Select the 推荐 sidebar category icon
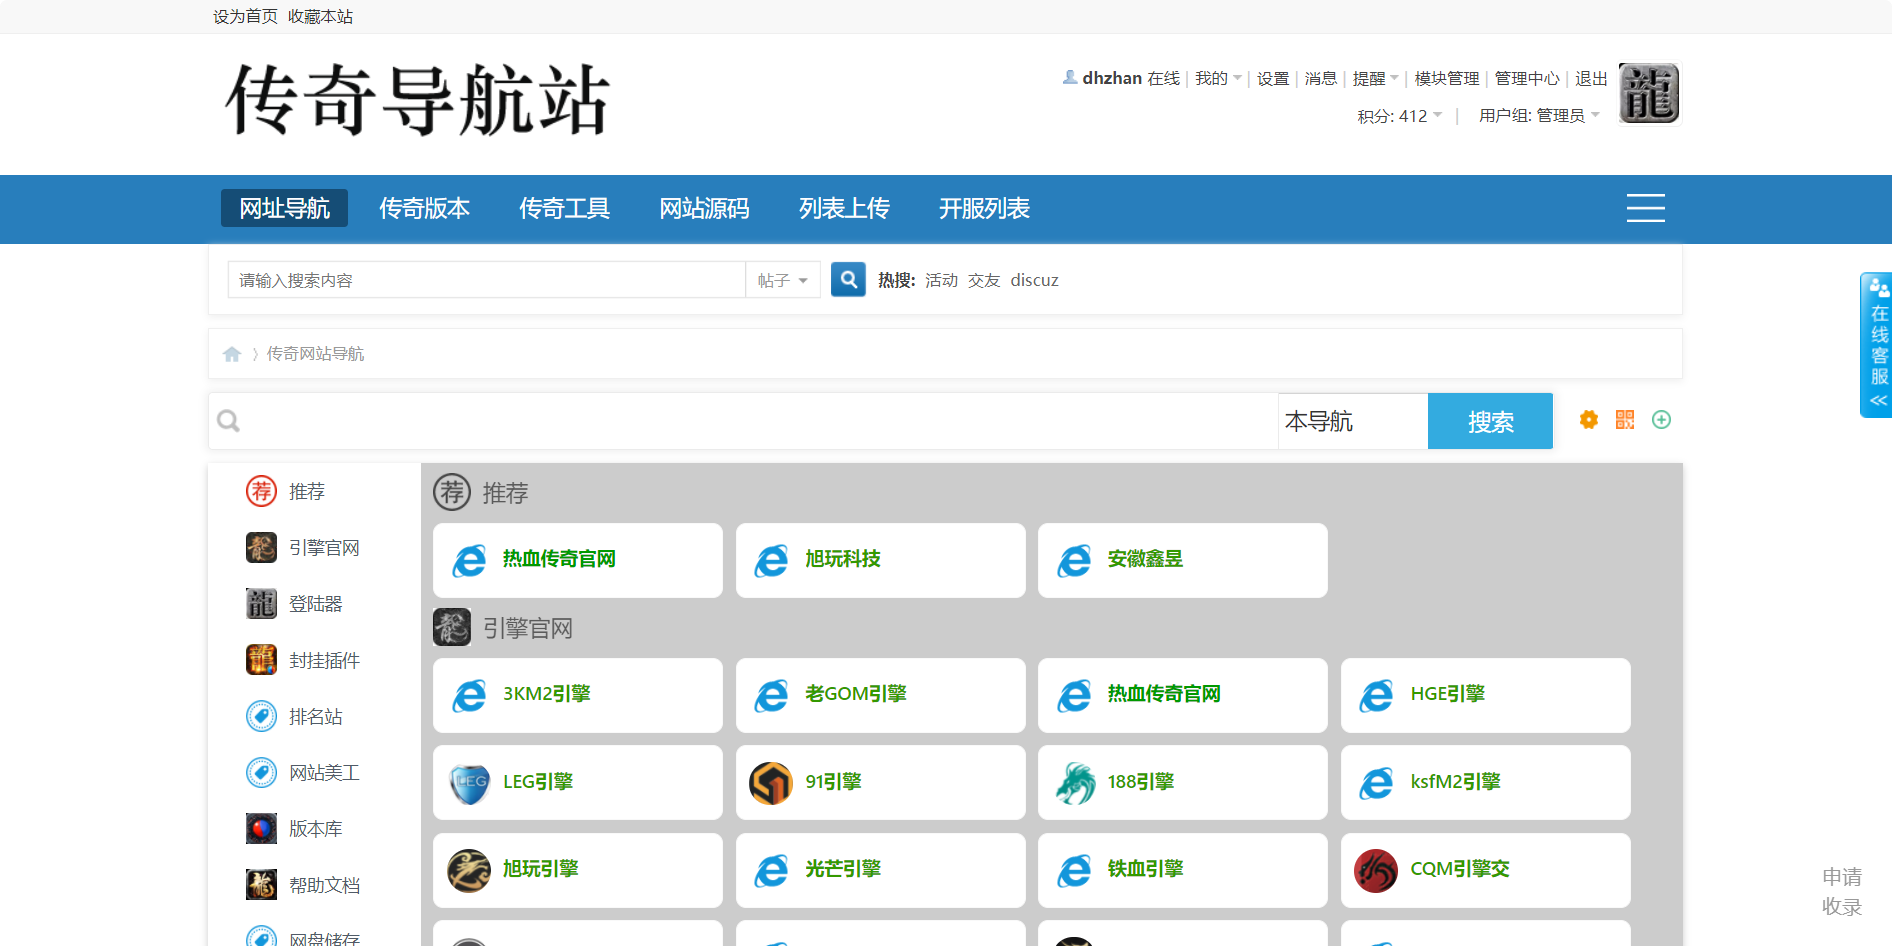This screenshot has width=1892, height=946. tap(261, 491)
